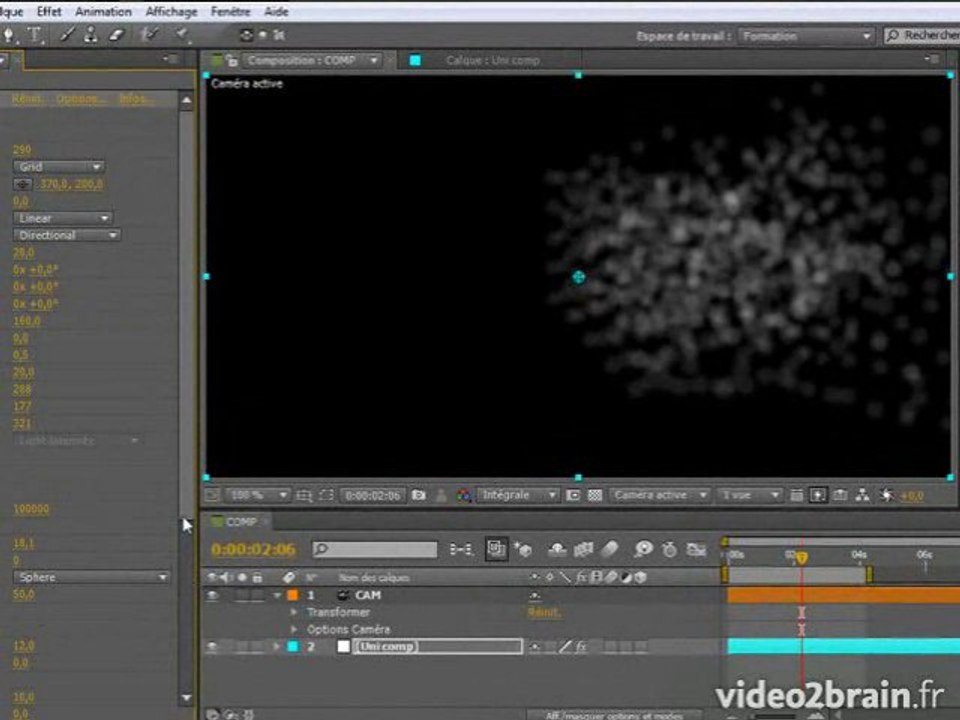Open the Directional dropdown
Image resolution: width=960 pixels, height=720 pixels.
click(67, 235)
